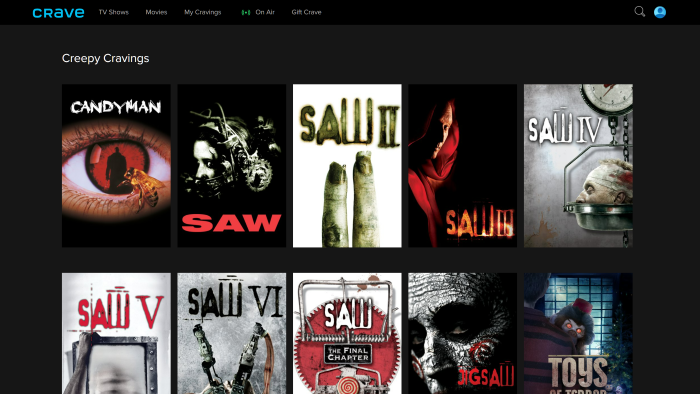Go to My Cravings

point(203,12)
